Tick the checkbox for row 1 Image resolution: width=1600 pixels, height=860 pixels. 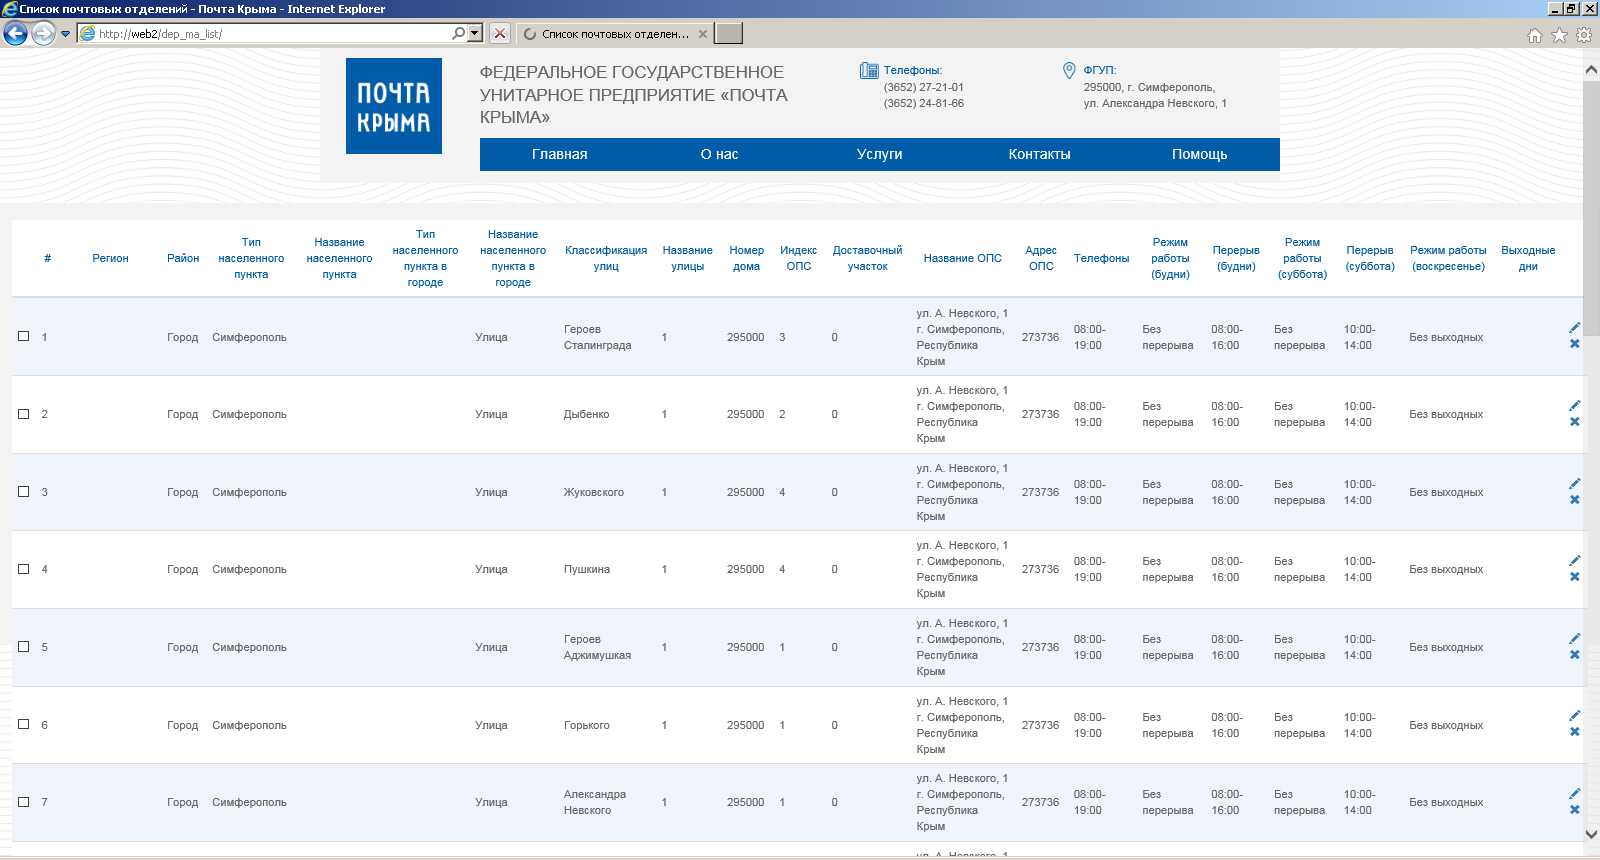click(24, 336)
